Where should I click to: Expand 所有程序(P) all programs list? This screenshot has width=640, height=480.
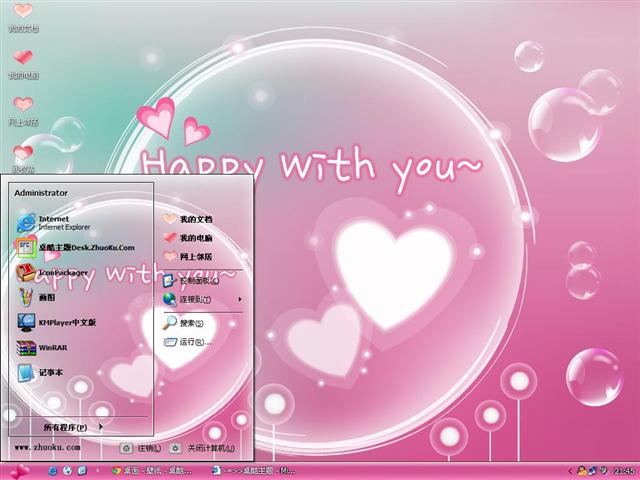coord(73,427)
